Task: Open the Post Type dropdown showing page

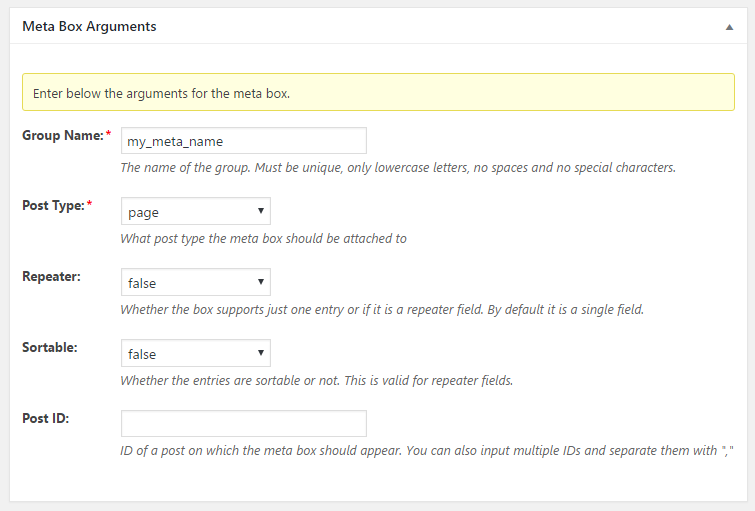Action: click(195, 211)
